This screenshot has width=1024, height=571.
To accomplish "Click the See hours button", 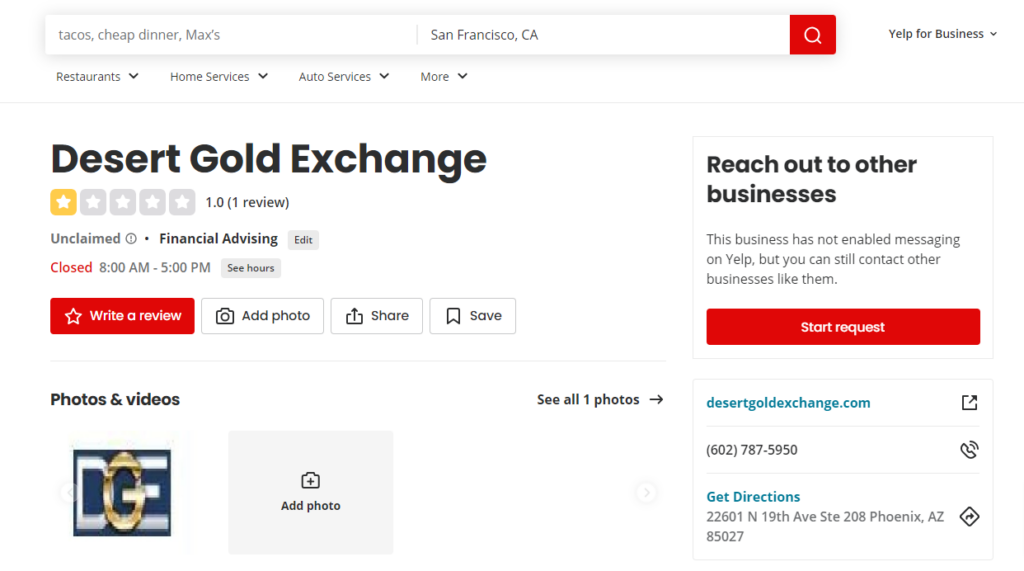I will point(251,268).
